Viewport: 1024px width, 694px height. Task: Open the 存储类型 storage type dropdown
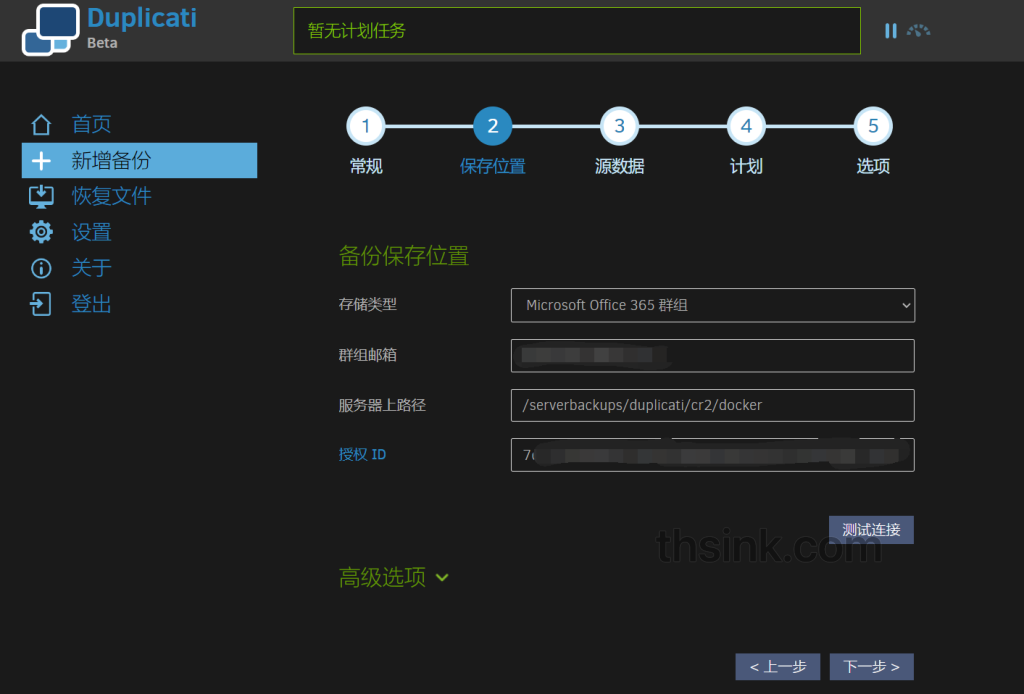coord(712,305)
